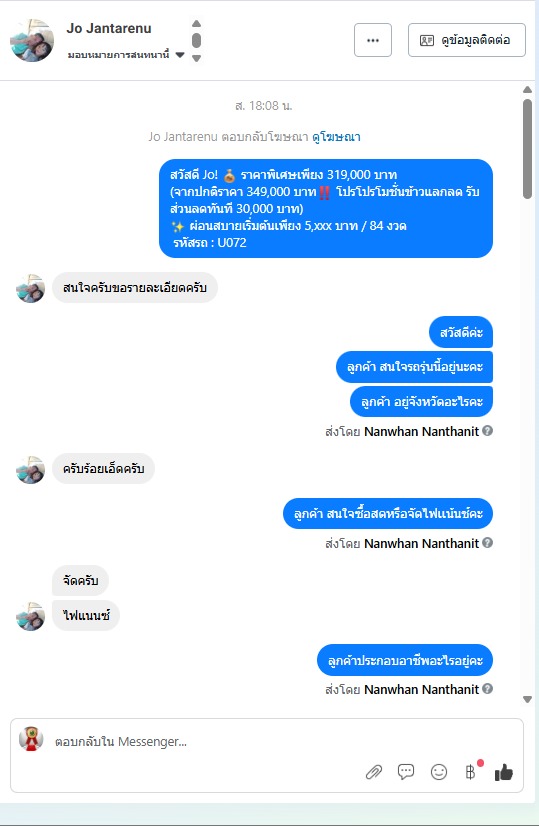
Task: Click the ดูข้อมูลติดต่อ button
Action: pos(467,40)
